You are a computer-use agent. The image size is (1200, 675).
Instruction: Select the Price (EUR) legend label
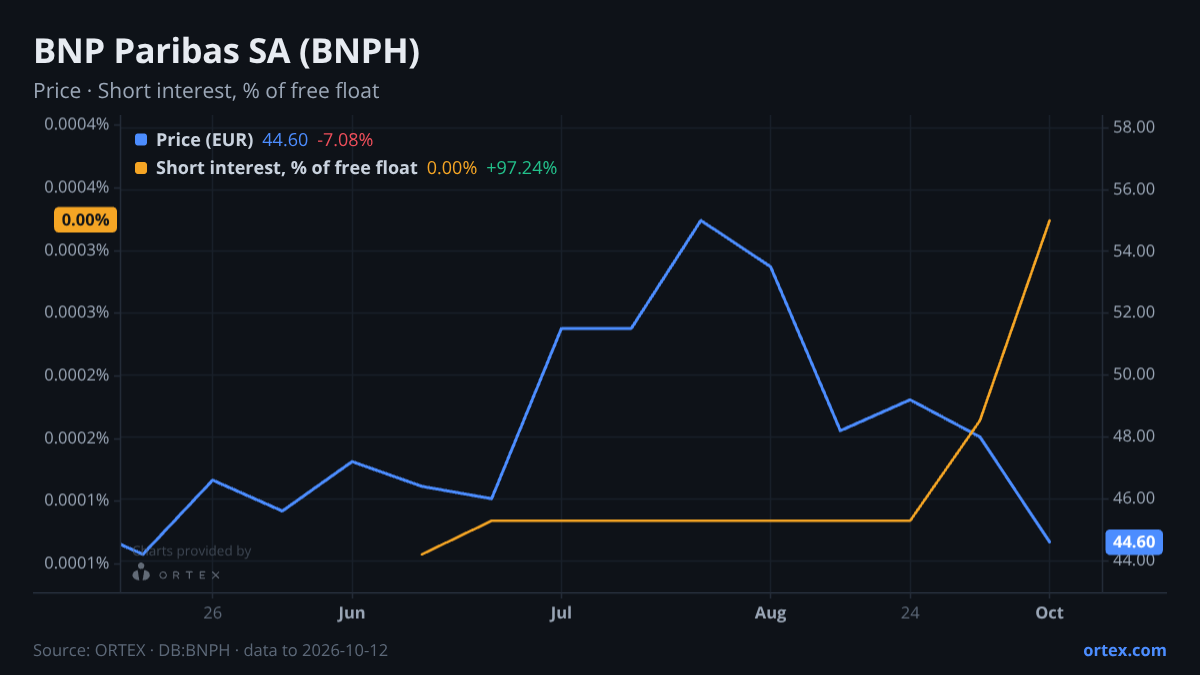pyautogui.click(x=205, y=140)
